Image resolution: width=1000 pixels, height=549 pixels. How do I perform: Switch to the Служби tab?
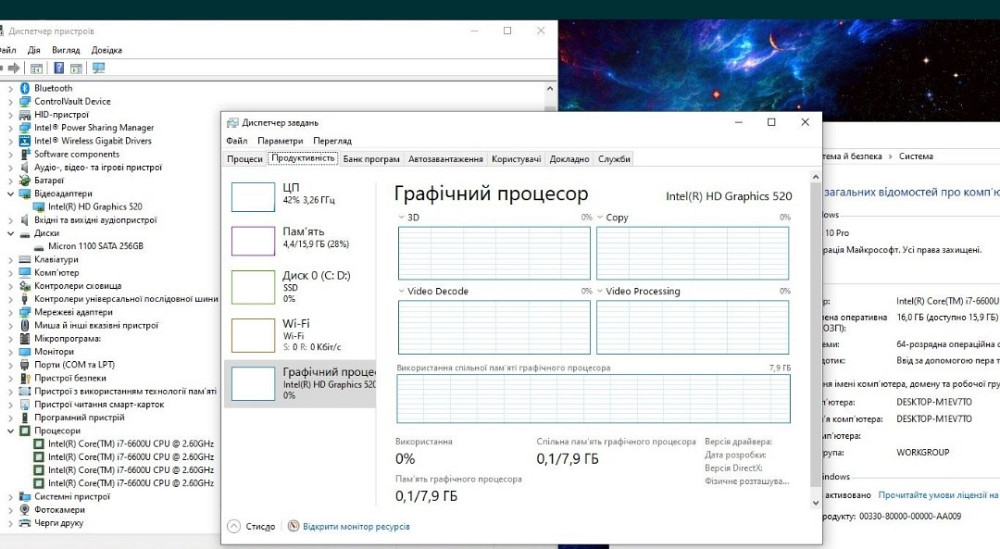click(614, 159)
